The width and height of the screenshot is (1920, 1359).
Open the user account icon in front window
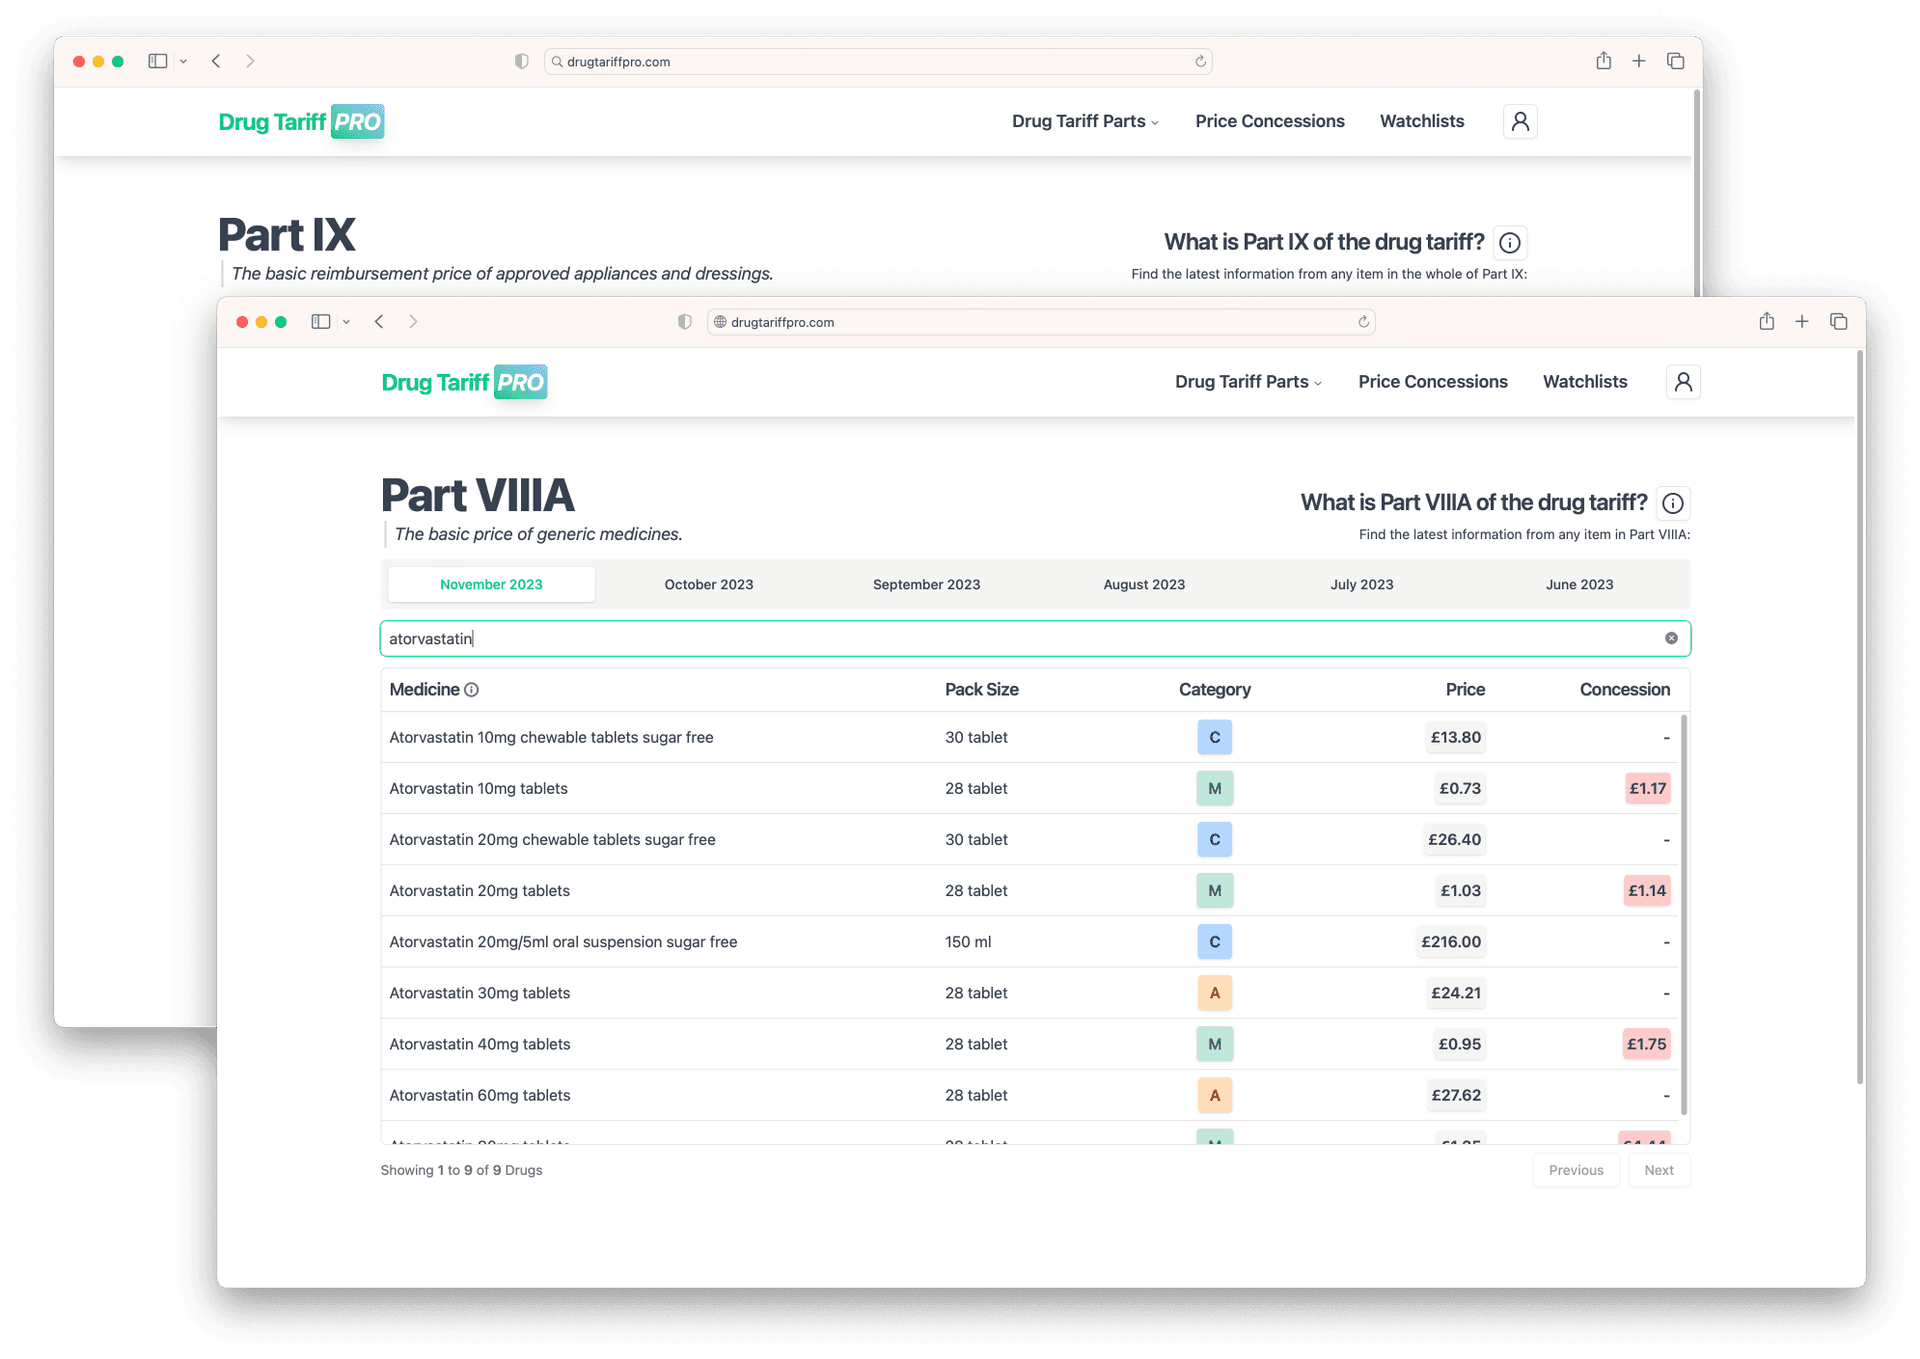(1683, 382)
